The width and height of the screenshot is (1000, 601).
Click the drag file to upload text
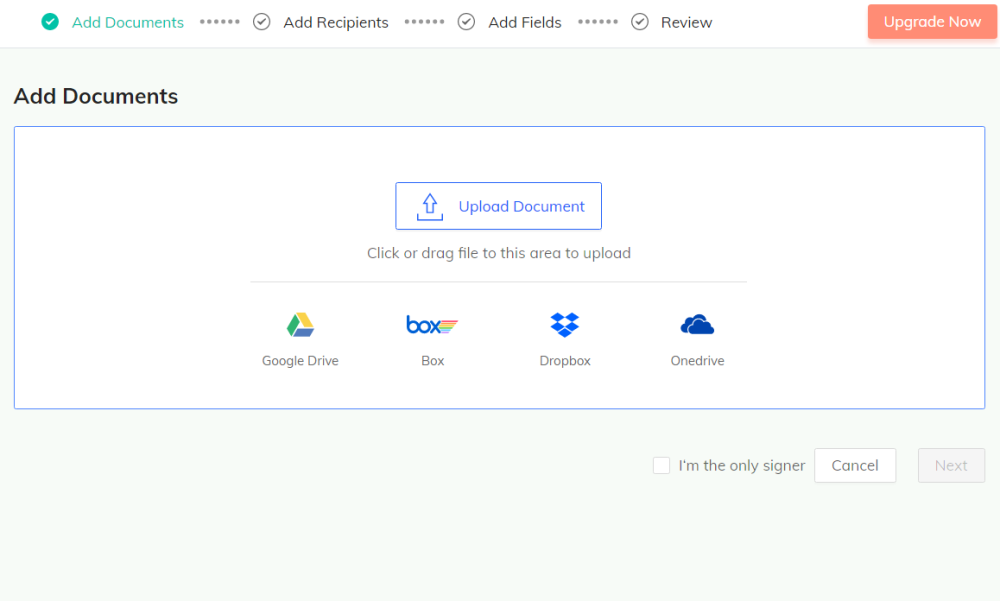pos(498,253)
